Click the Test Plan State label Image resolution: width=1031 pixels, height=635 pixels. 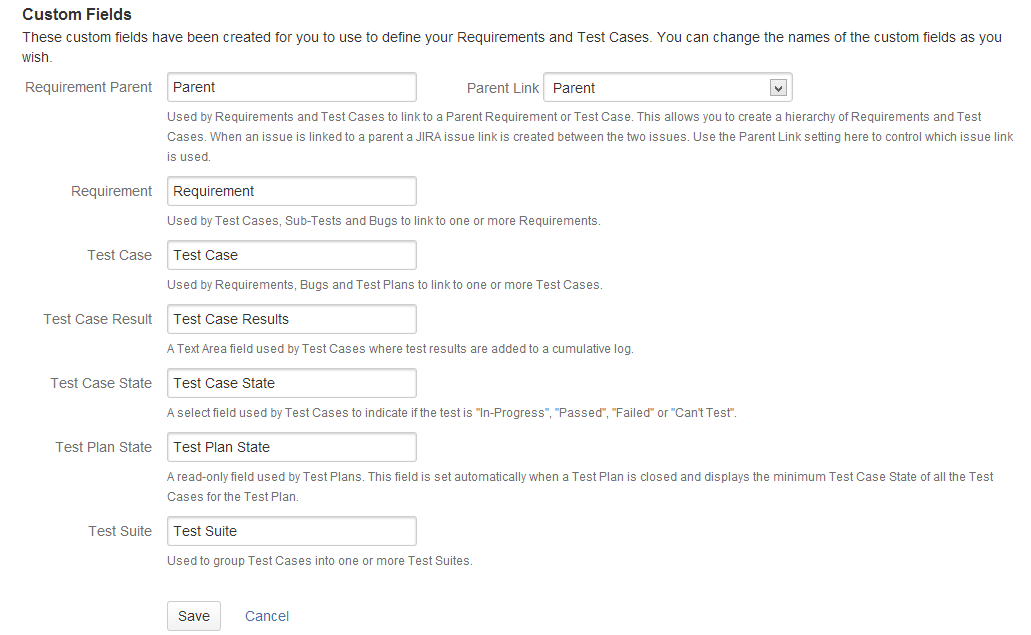pyautogui.click(x=103, y=447)
